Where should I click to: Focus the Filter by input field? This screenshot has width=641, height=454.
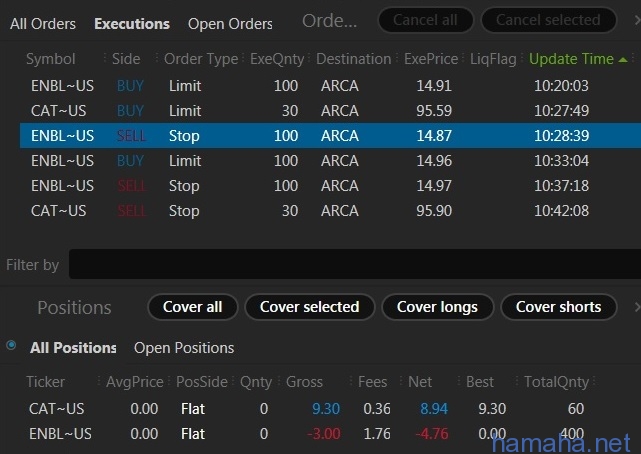pyautogui.click(x=354, y=264)
